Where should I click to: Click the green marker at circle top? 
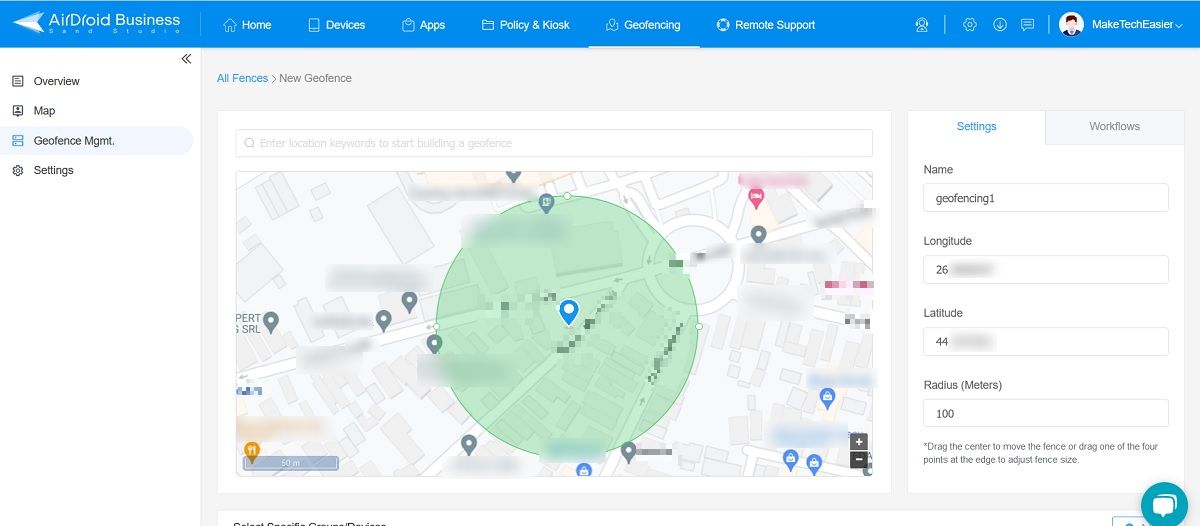click(x=546, y=204)
